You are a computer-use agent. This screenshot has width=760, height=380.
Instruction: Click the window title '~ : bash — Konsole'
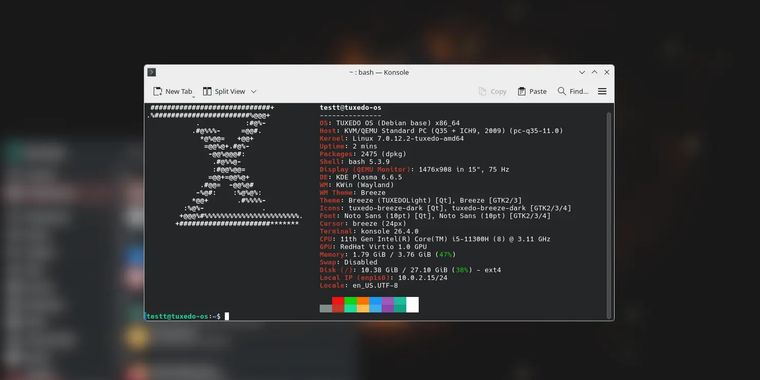379,72
